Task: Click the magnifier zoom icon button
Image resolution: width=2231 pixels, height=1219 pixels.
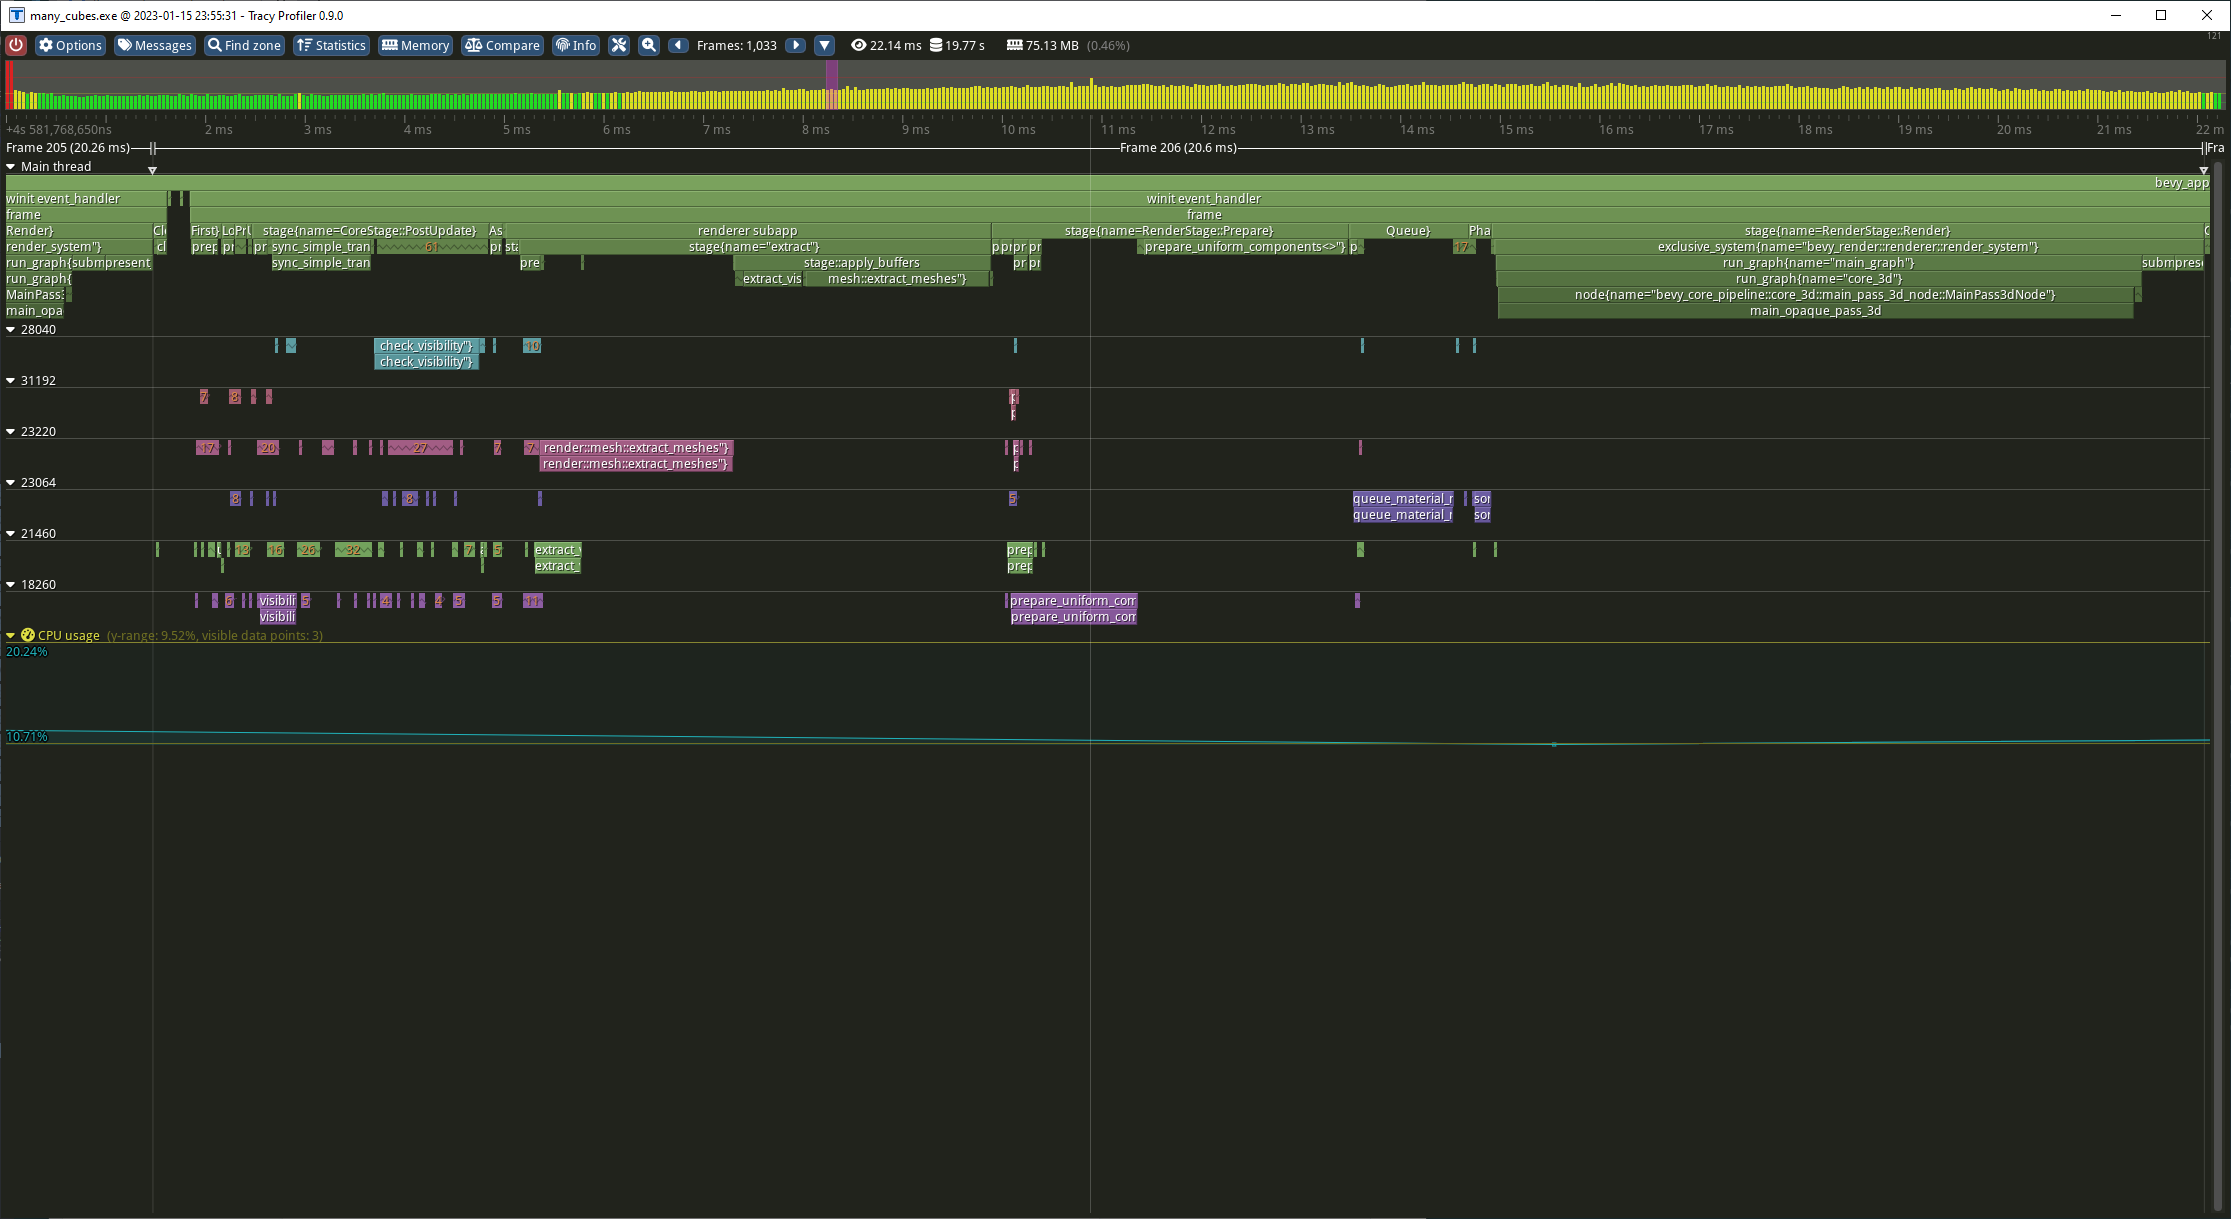Action: [x=649, y=45]
